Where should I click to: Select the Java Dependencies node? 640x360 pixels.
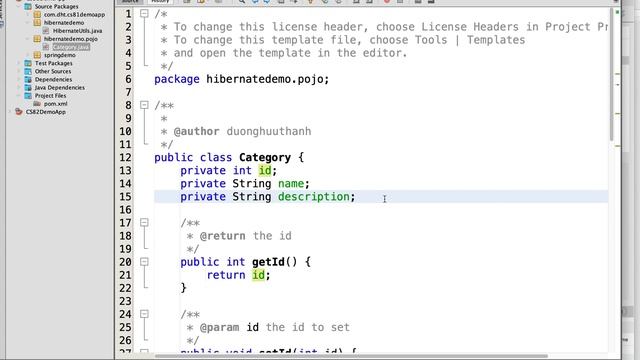coord(60,87)
